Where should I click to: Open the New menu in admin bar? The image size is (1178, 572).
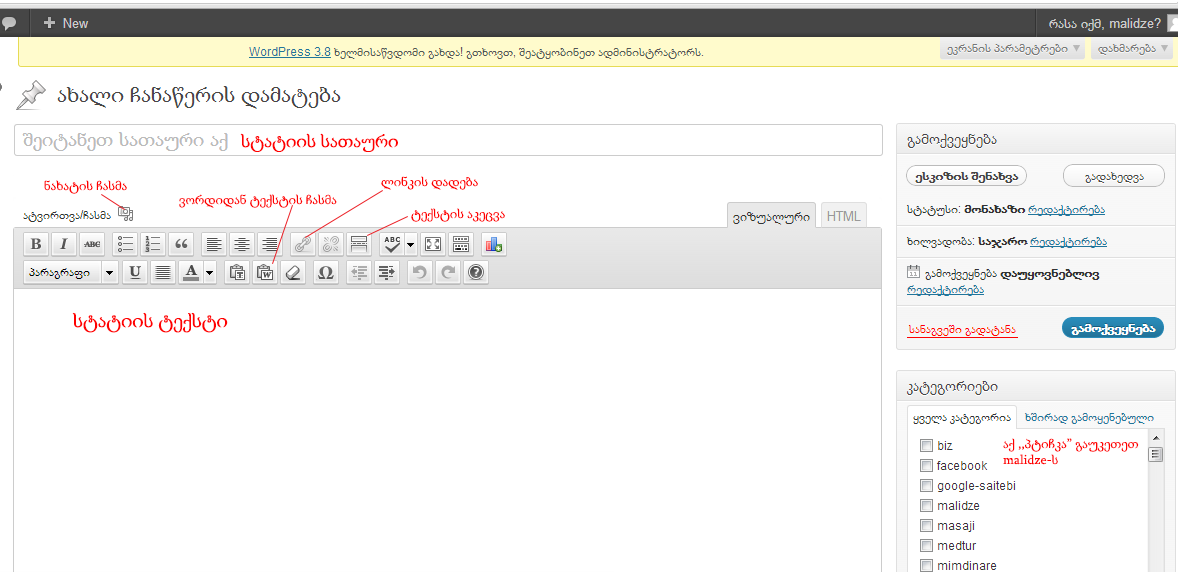[66, 23]
